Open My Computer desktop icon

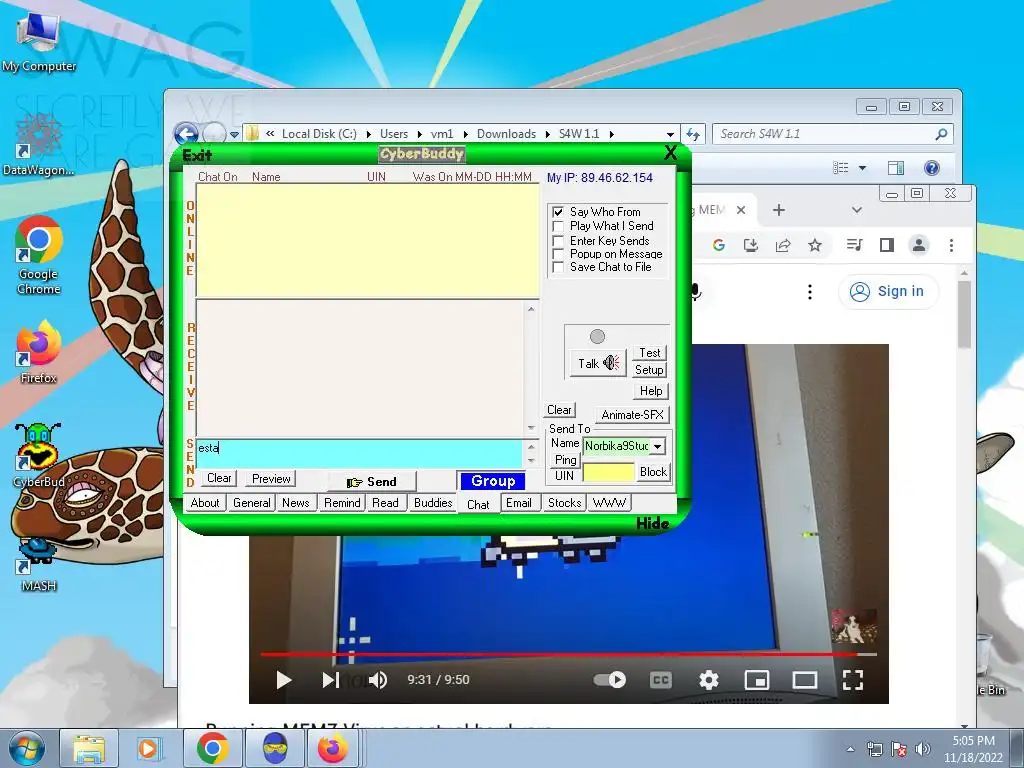[x=38, y=42]
